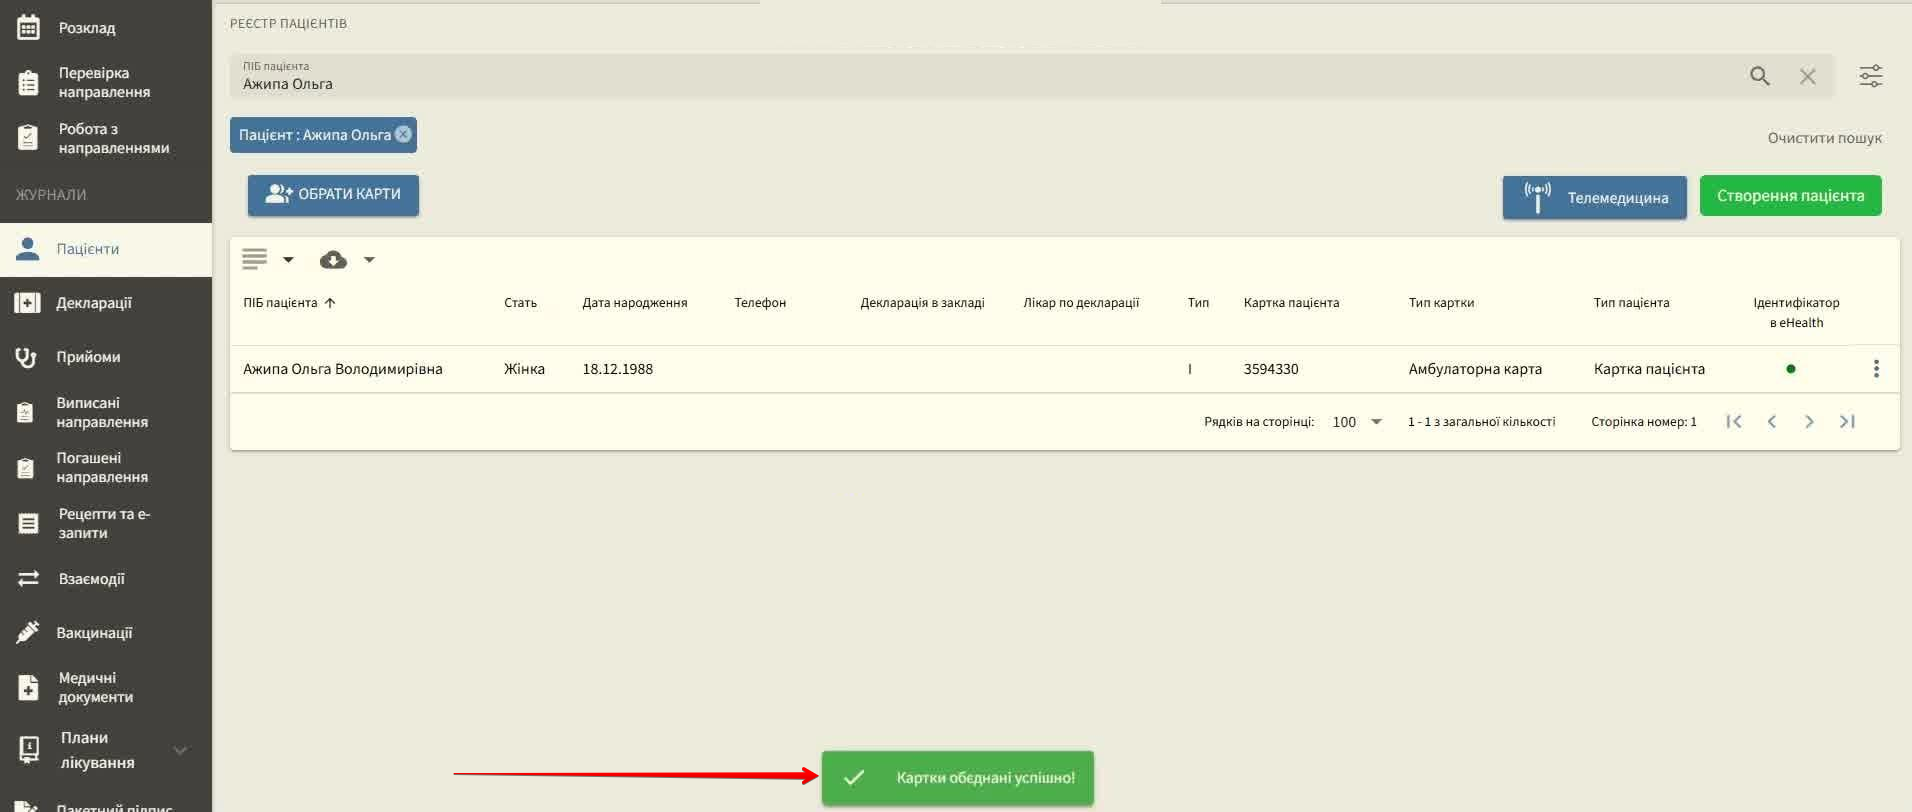Clear the patient name search field
Image resolution: width=1912 pixels, height=812 pixels.
(x=1807, y=76)
